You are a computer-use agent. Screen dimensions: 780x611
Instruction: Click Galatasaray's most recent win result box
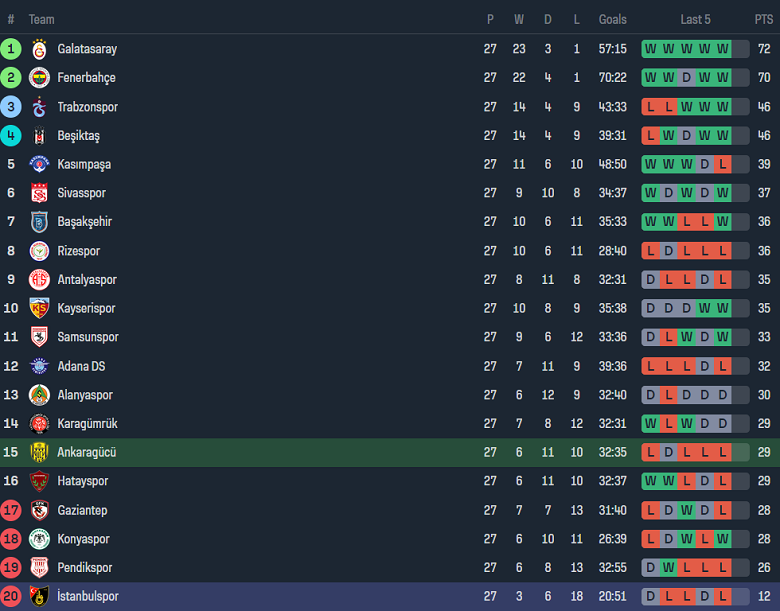(723, 49)
